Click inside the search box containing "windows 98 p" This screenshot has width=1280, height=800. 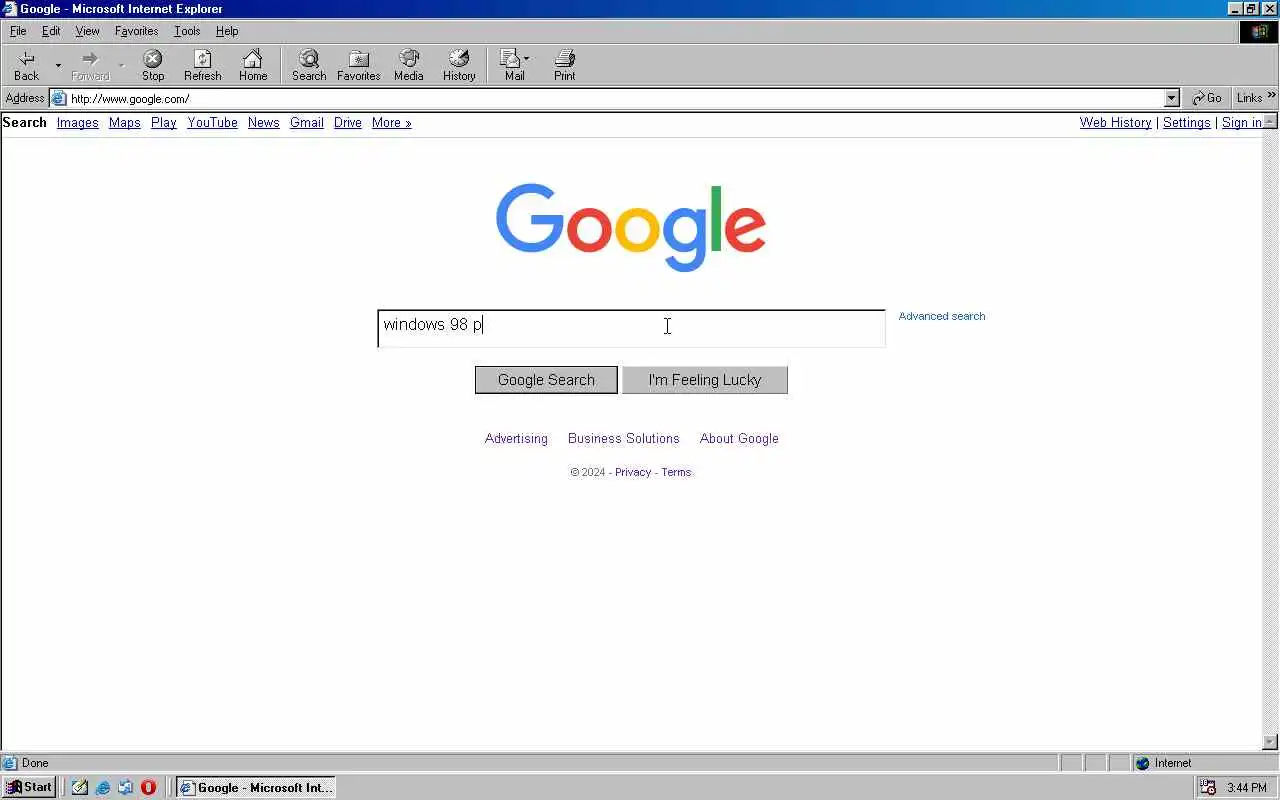pyautogui.click(x=631, y=328)
